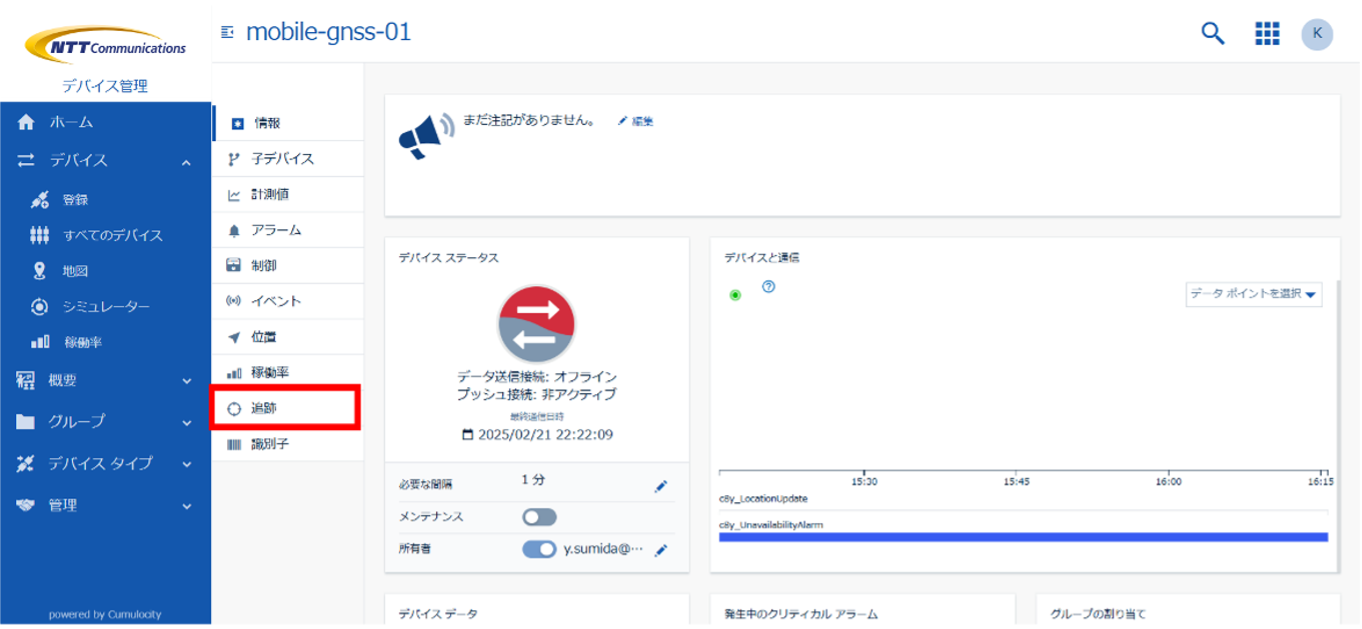Disable the 所有者 owner toggle

click(537, 550)
